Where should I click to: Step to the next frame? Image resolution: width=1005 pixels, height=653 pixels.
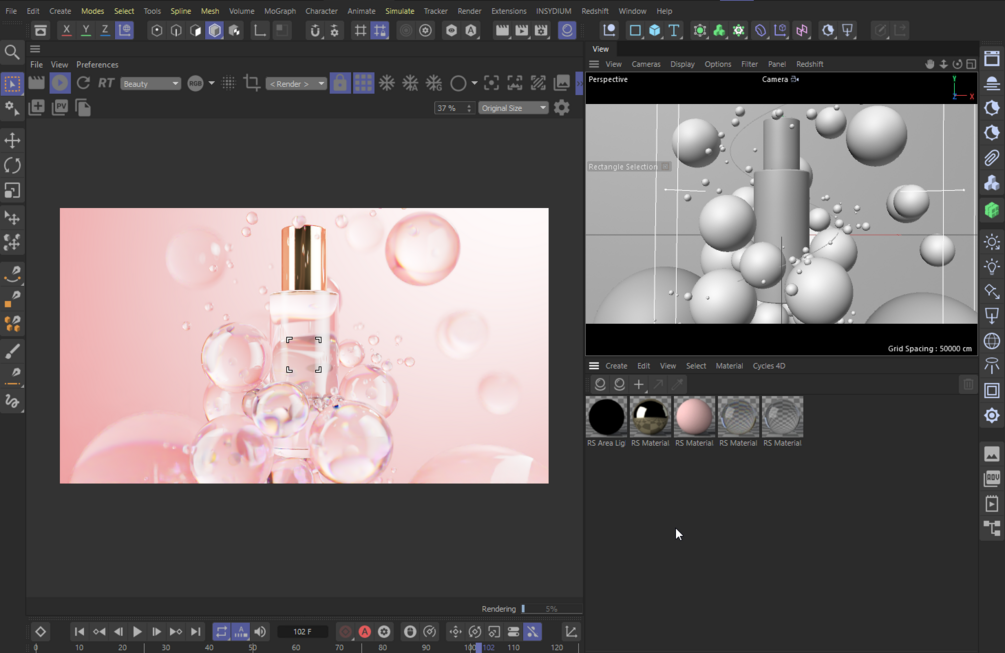click(156, 632)
